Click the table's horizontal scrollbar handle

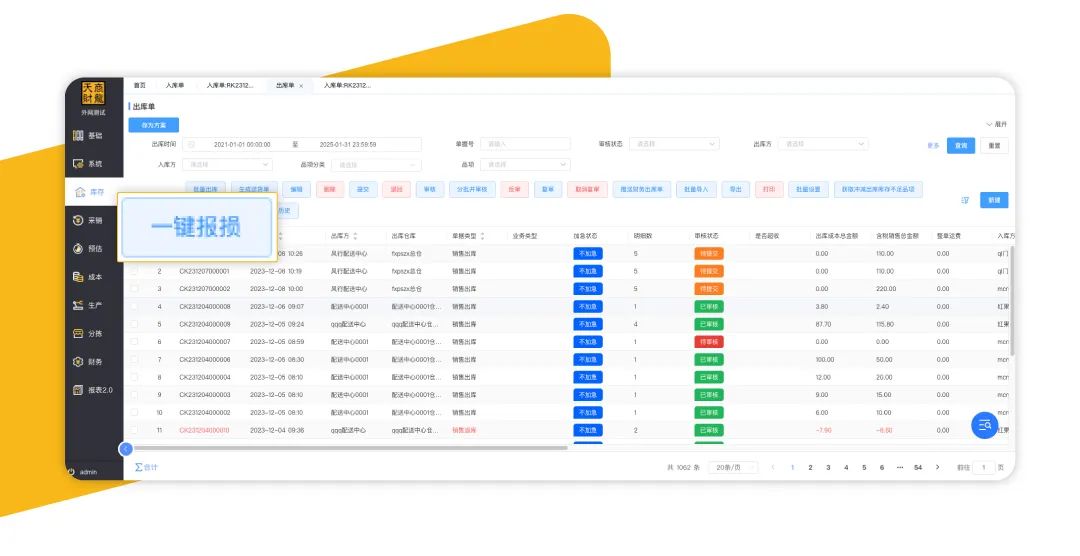(x=350, y=448)
